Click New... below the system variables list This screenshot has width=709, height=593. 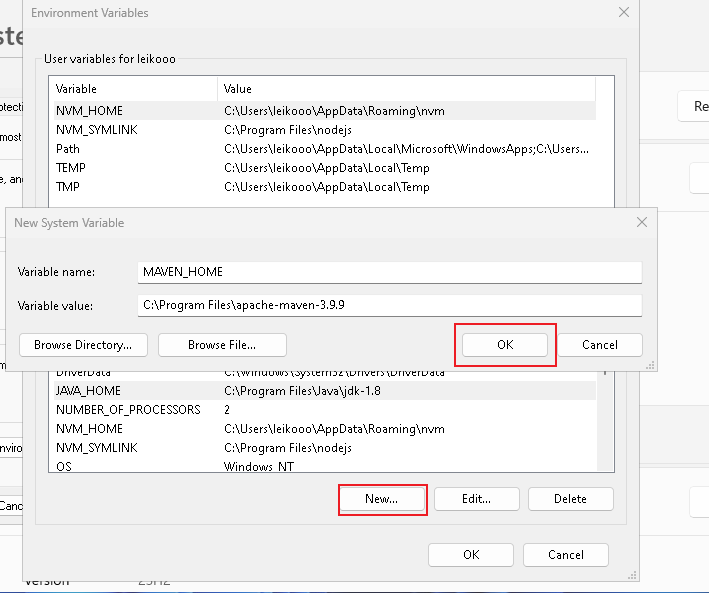382,499
